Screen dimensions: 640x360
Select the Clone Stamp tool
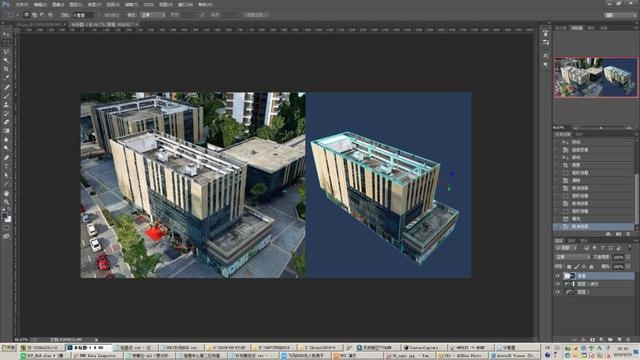[x=6, y=105]
